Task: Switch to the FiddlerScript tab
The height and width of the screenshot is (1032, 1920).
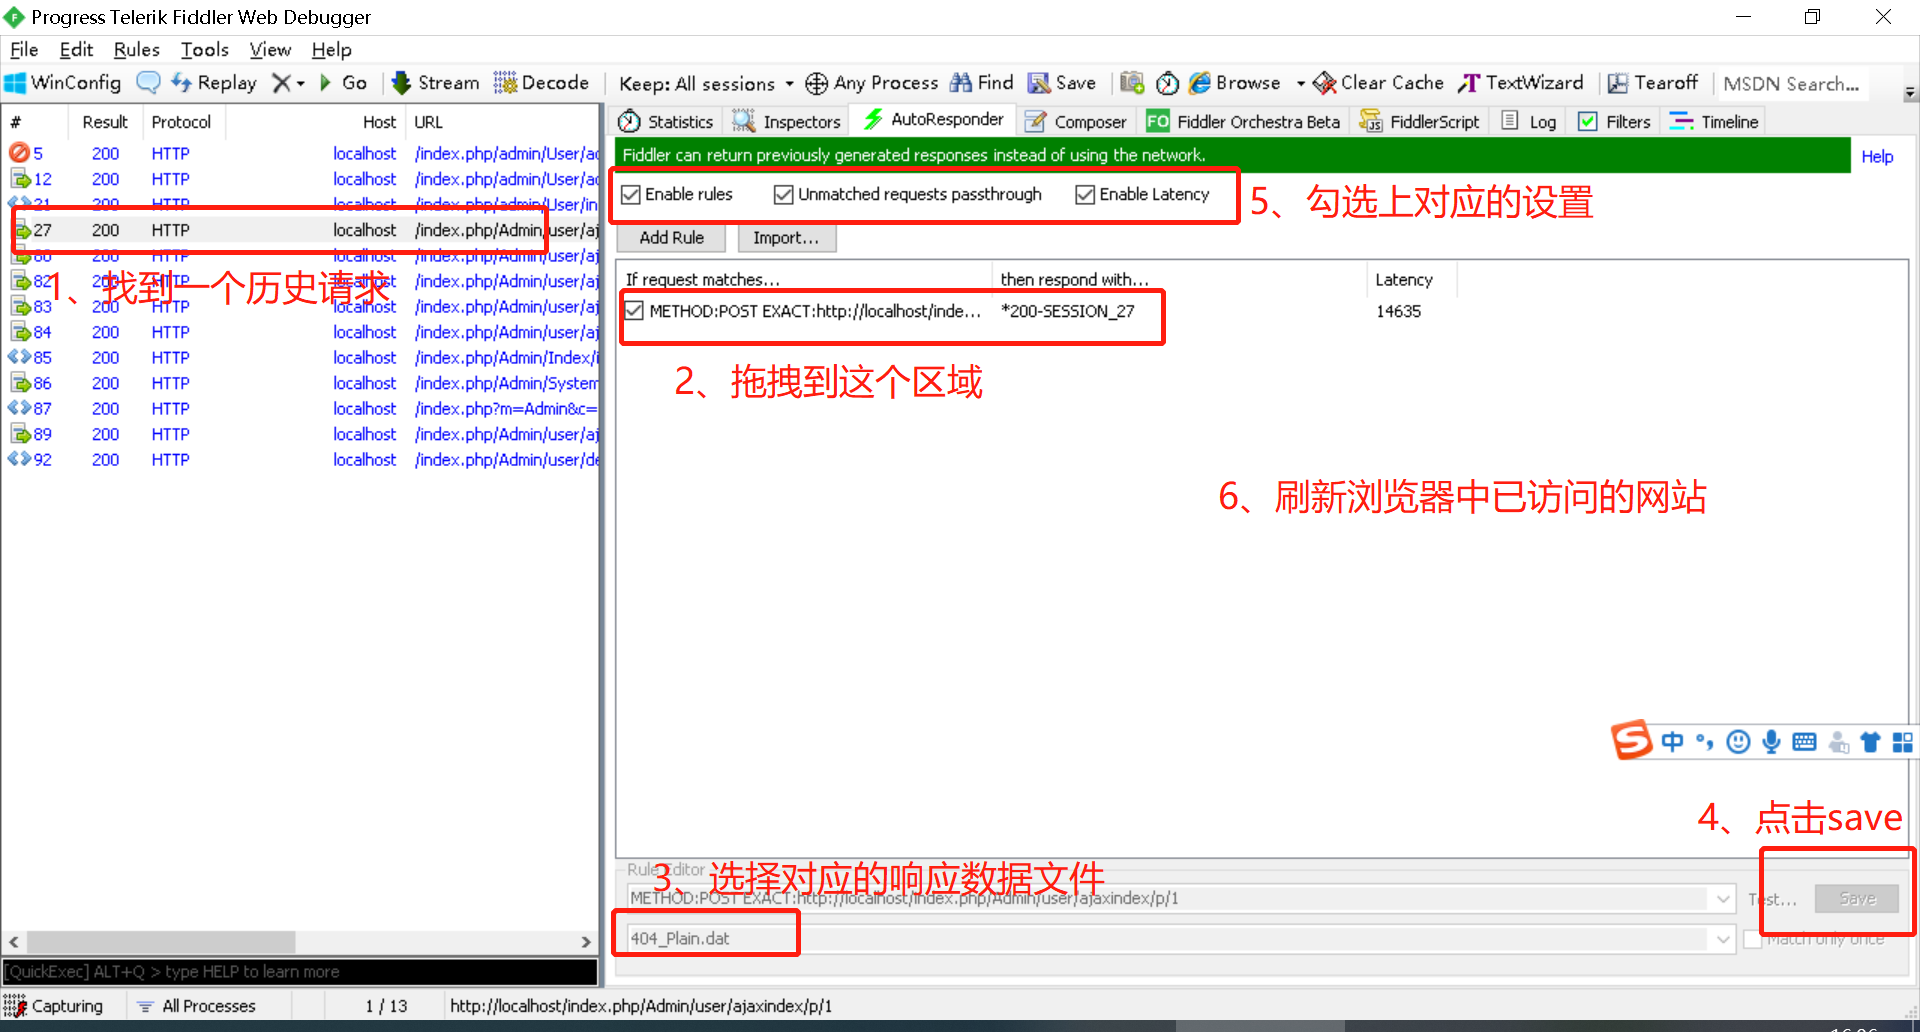Action: coord(1420,121)
